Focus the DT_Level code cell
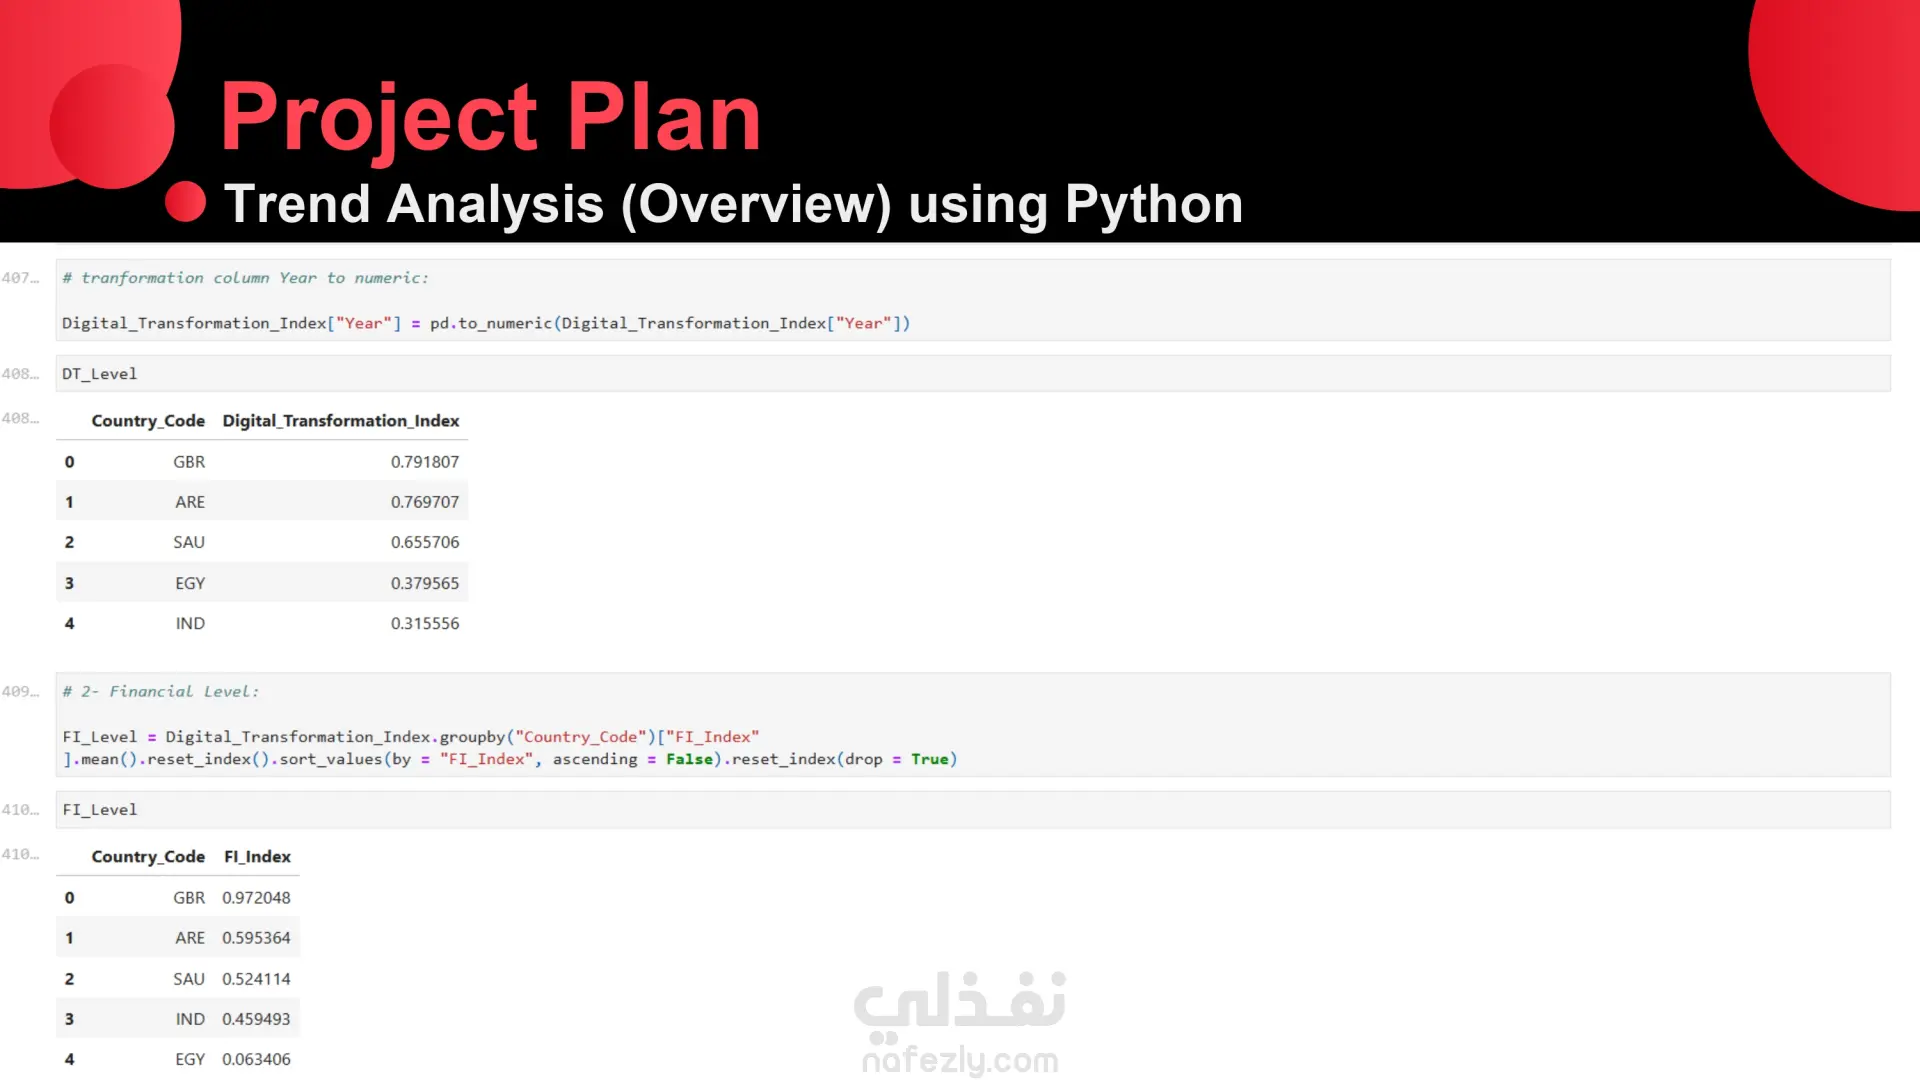Viewport: 1920px width, 1080px height. pos(972,373)
